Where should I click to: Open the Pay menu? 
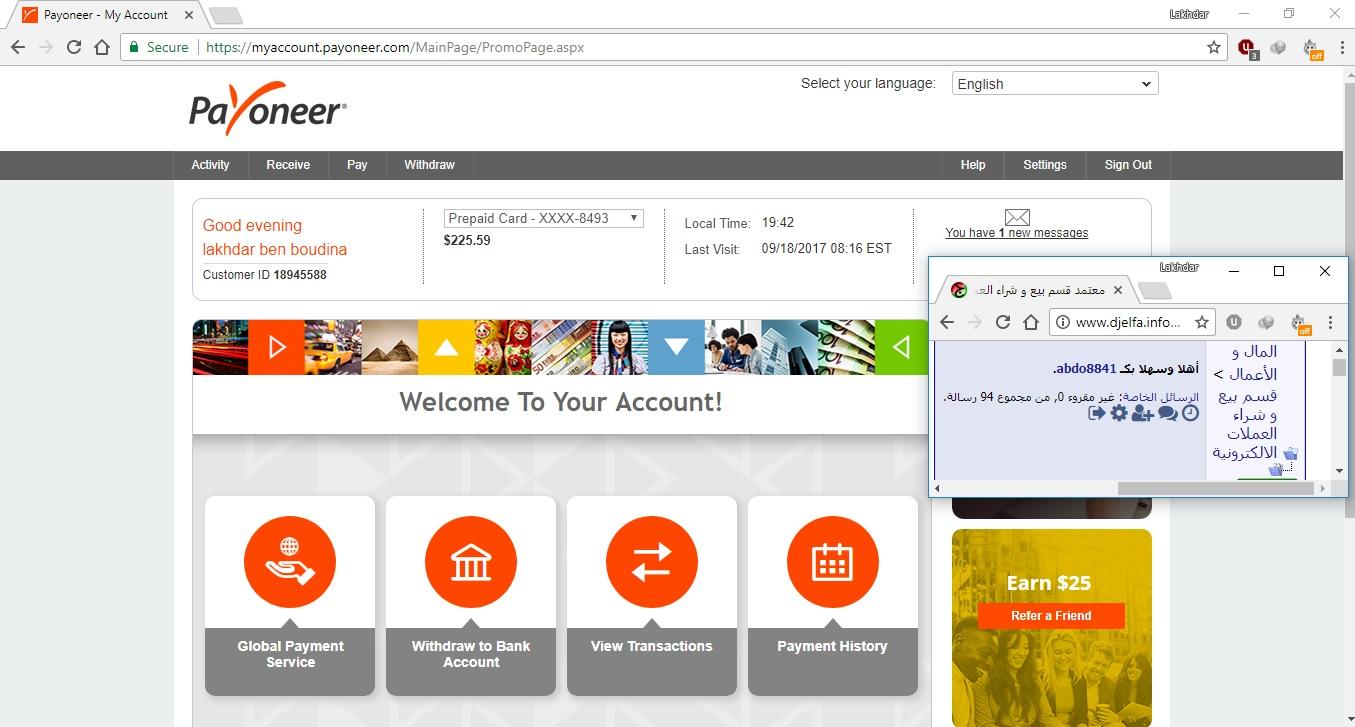pos(357,165)
